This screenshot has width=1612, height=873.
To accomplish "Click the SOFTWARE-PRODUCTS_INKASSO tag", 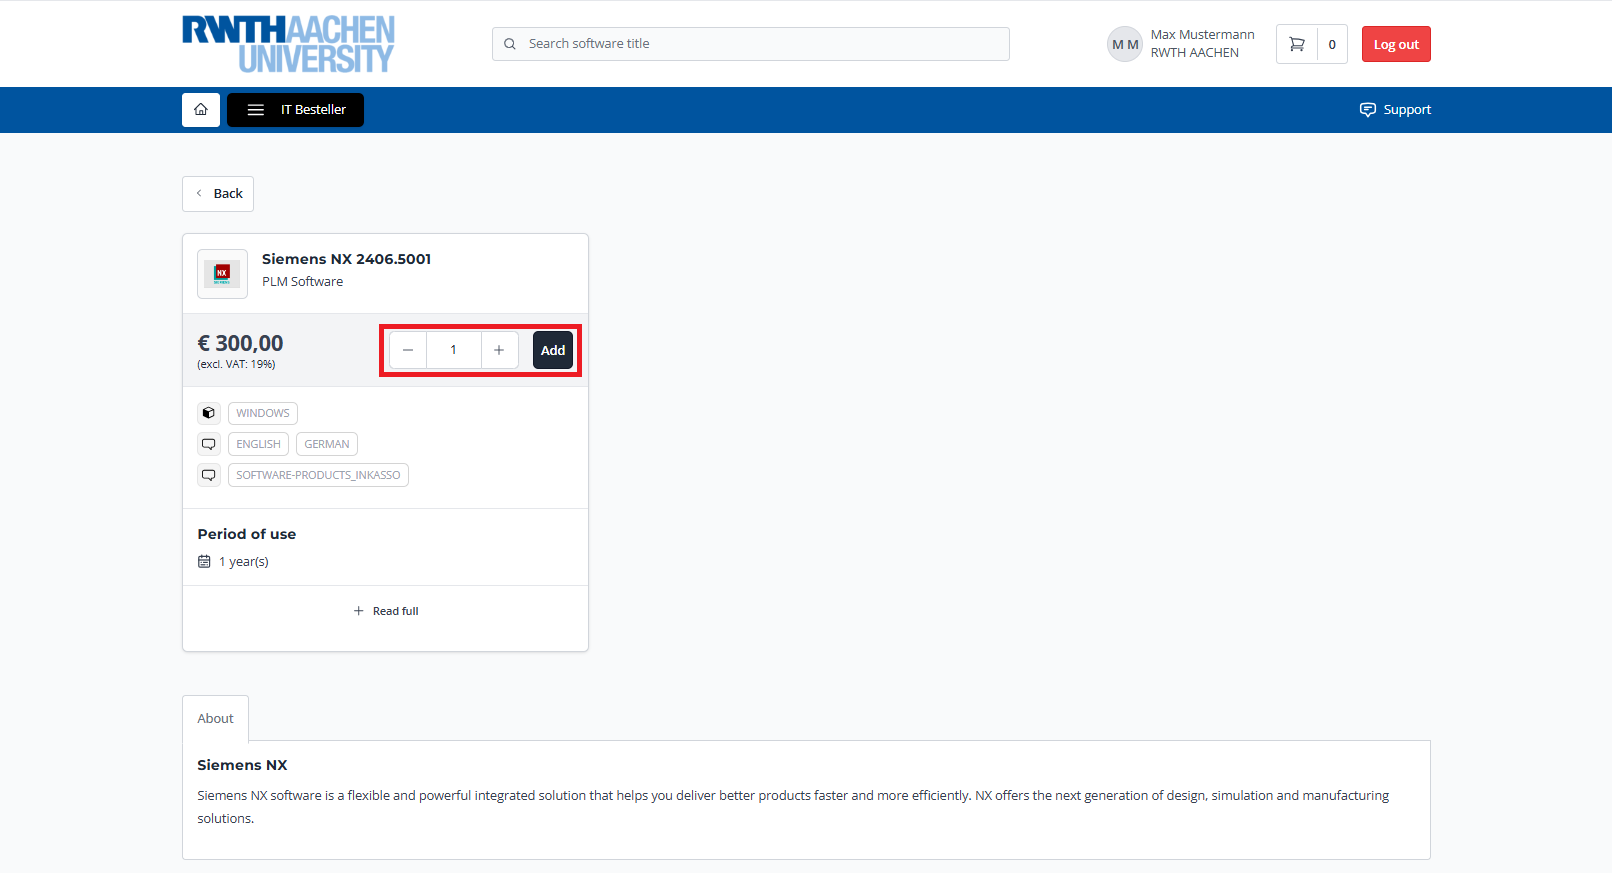I will click(318, 475).
